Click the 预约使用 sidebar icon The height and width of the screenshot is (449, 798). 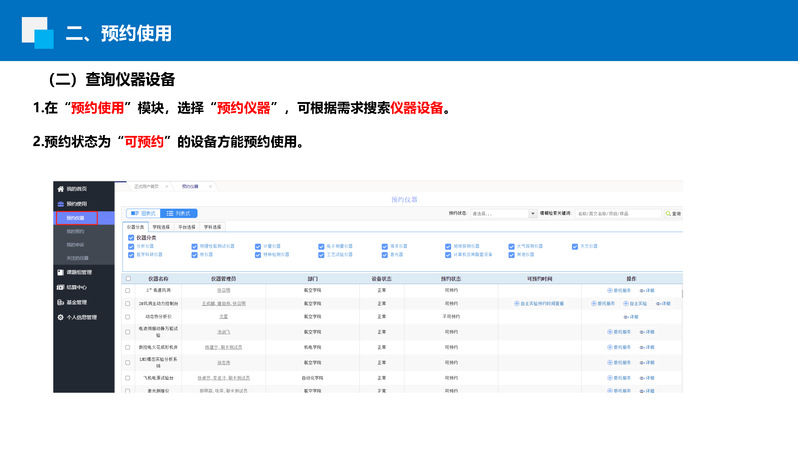click(61, 203)
